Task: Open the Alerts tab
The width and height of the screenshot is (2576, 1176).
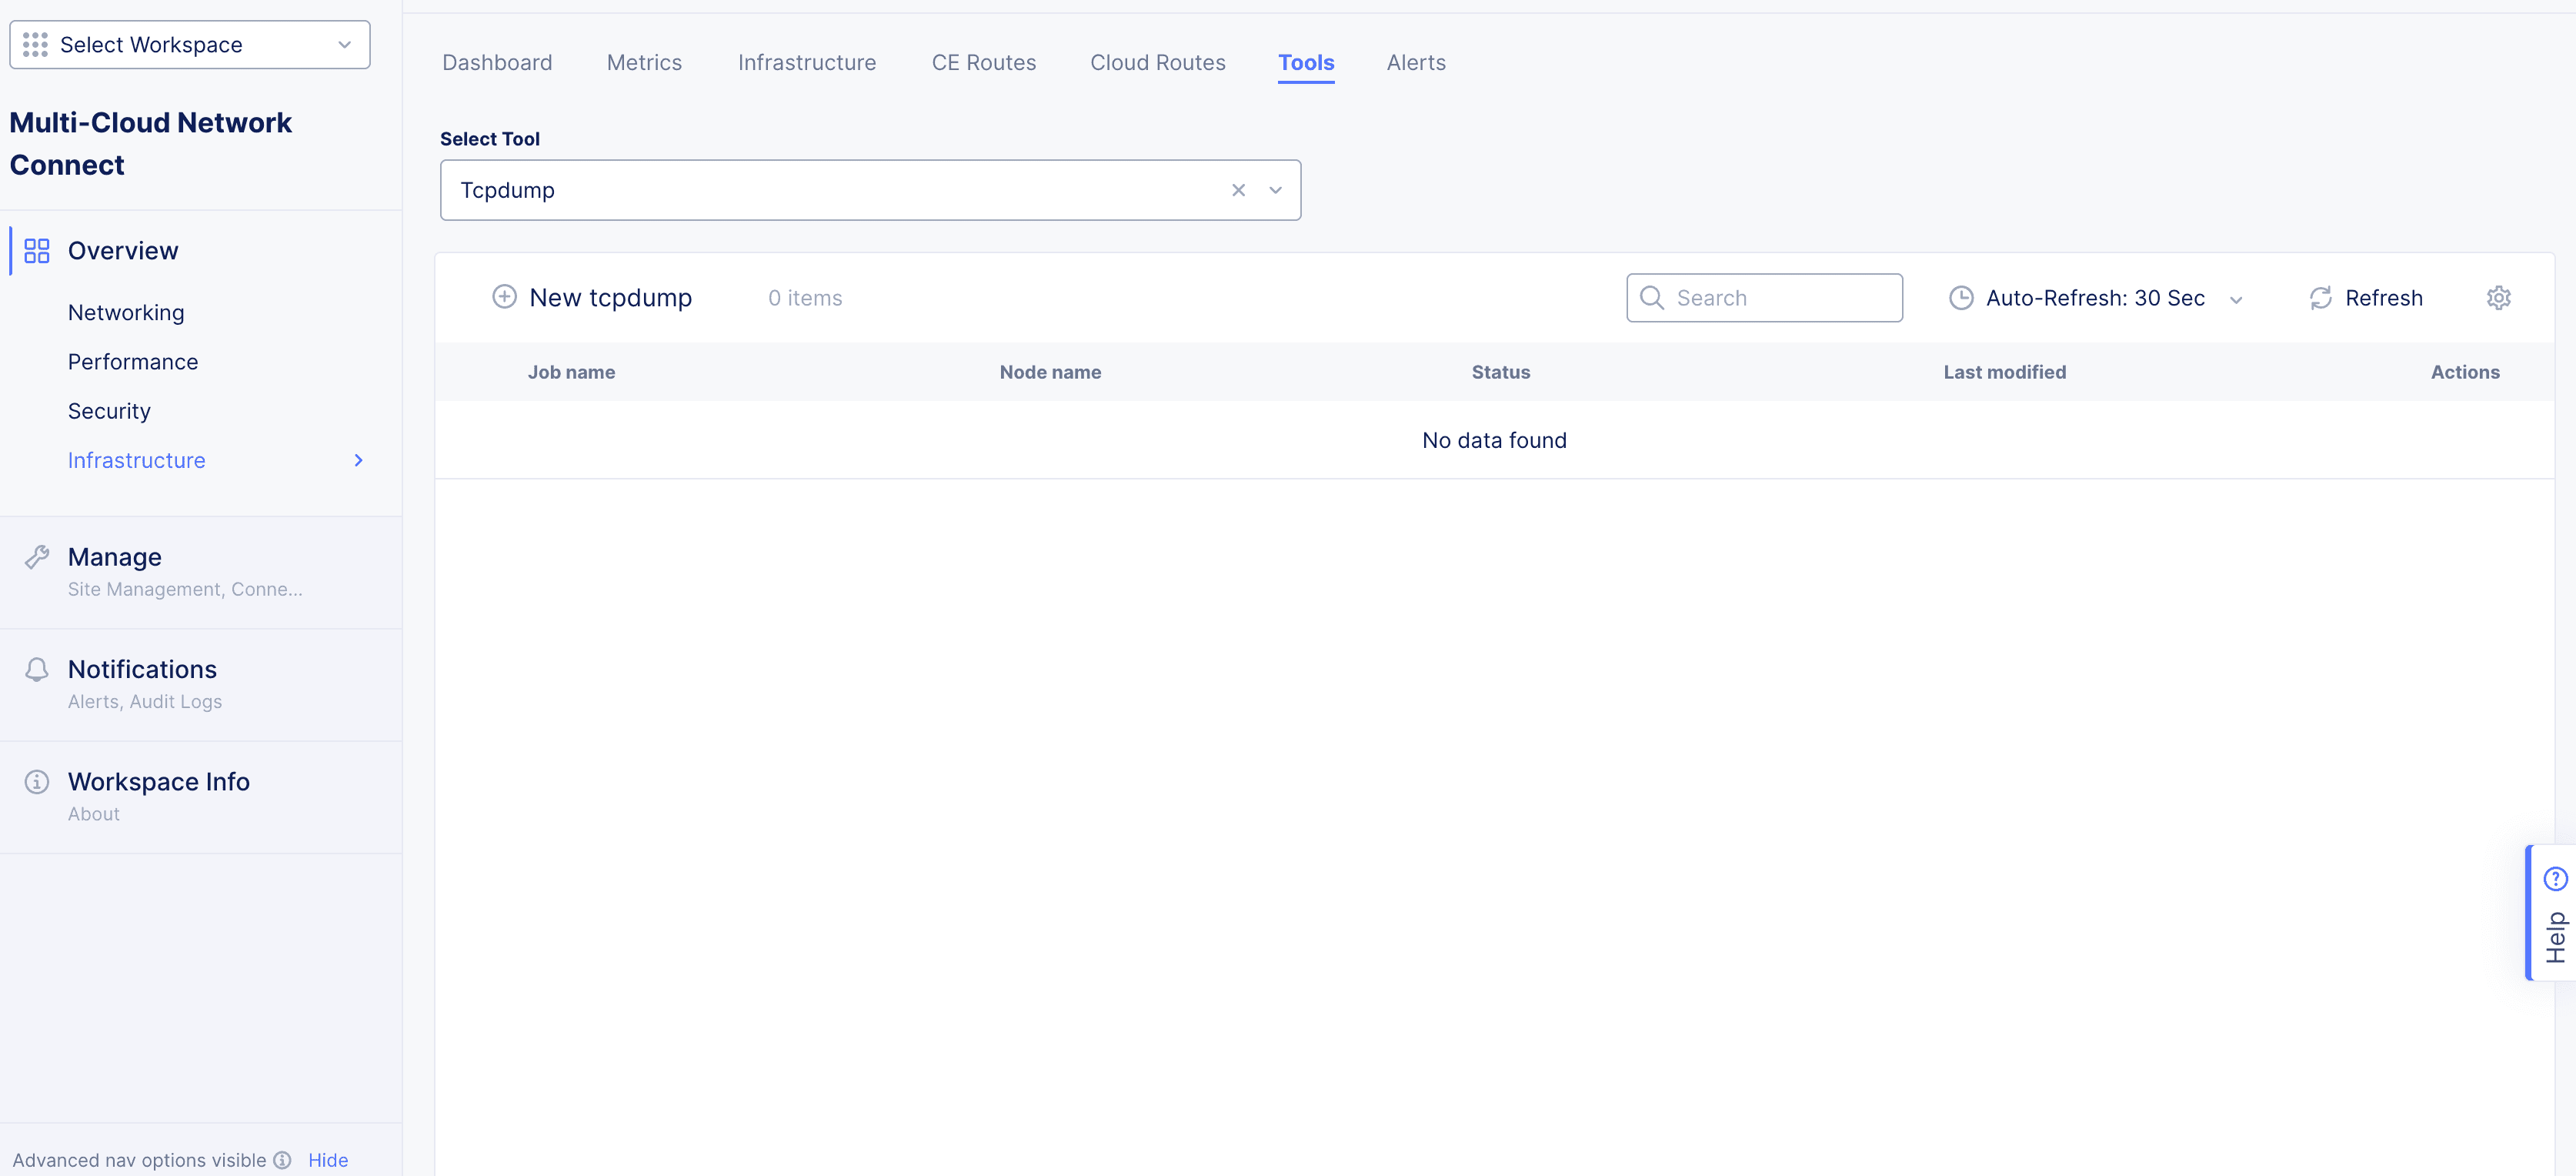Action: tap(1416, 63)
